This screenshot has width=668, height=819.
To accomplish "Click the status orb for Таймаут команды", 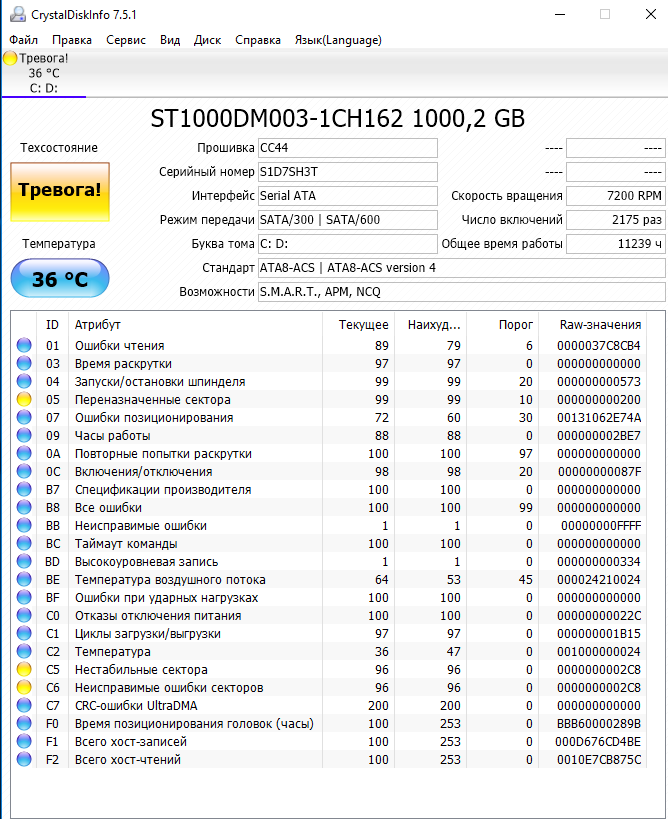I will click(24, 543).
